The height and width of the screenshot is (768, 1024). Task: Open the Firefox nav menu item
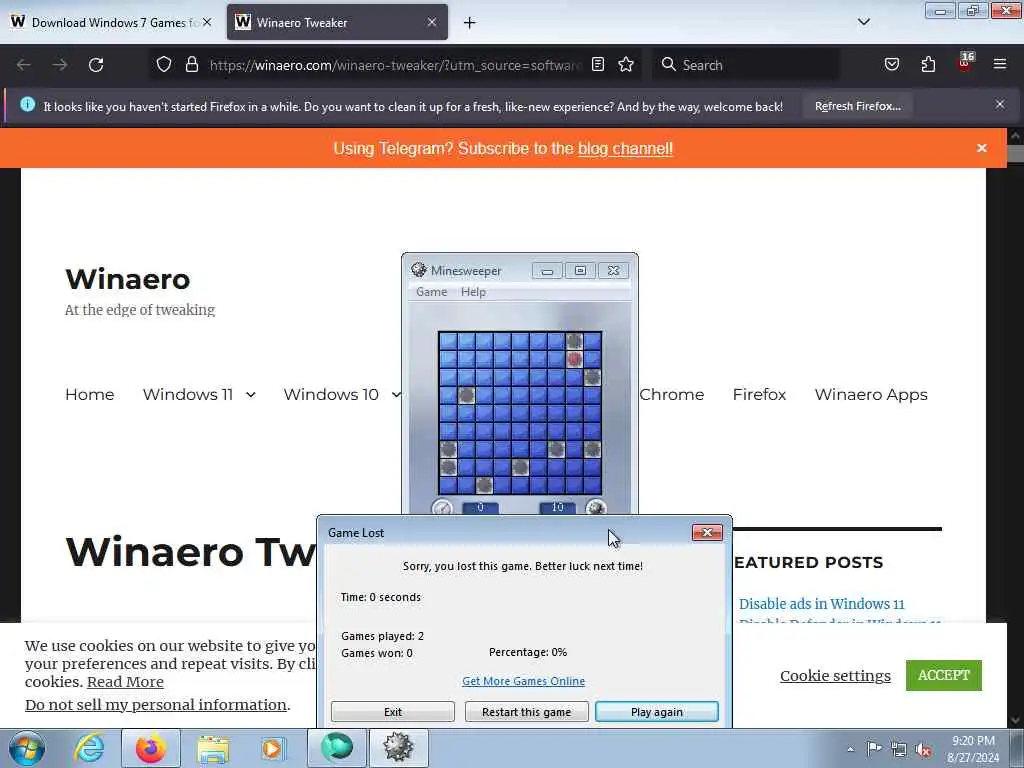point(759,394)
